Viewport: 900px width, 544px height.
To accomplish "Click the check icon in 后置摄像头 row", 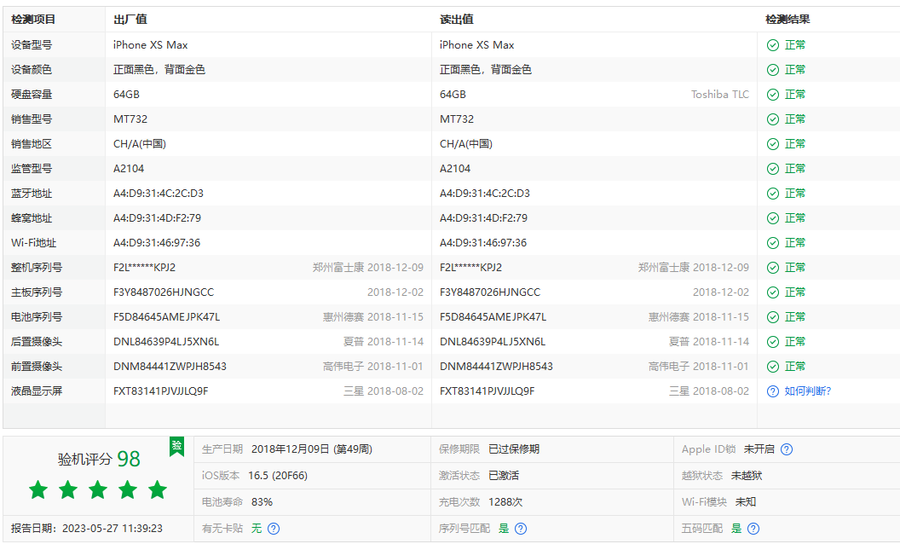I will 773,342.
